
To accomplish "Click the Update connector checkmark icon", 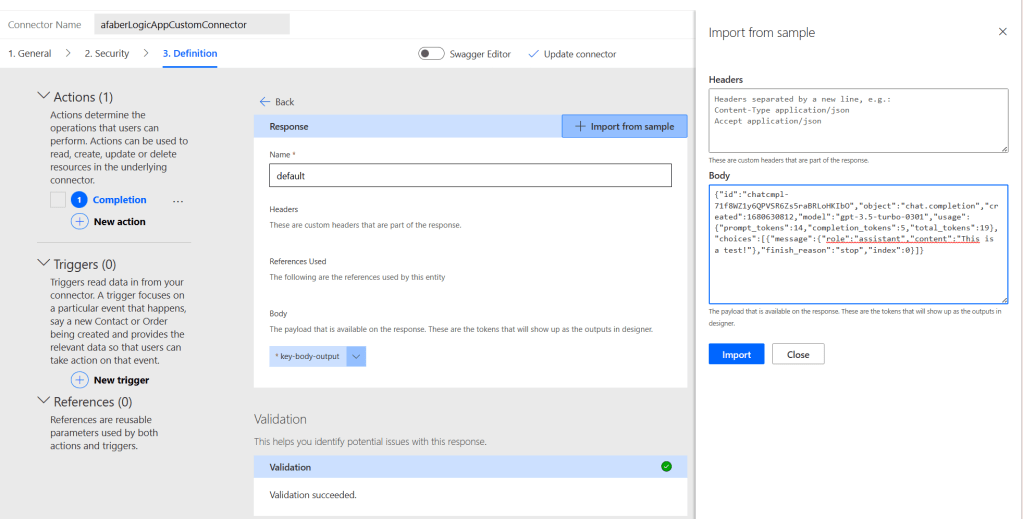I will [533, 54].
